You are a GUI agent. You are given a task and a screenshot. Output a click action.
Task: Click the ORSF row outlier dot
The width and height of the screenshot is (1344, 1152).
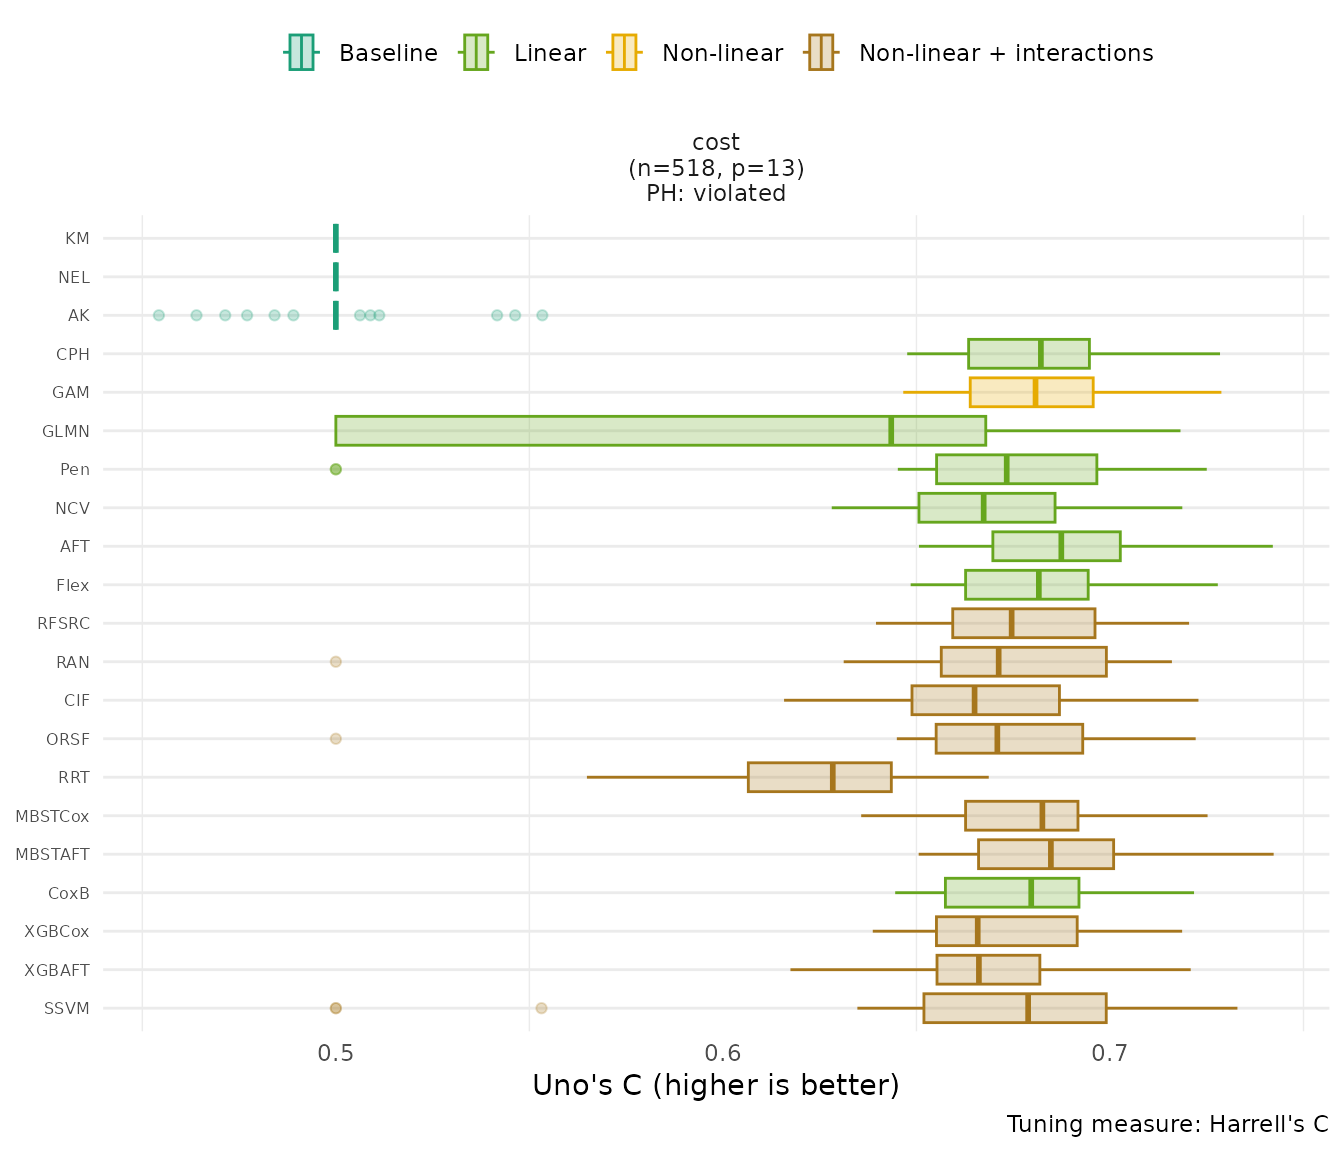coord(336,739)
